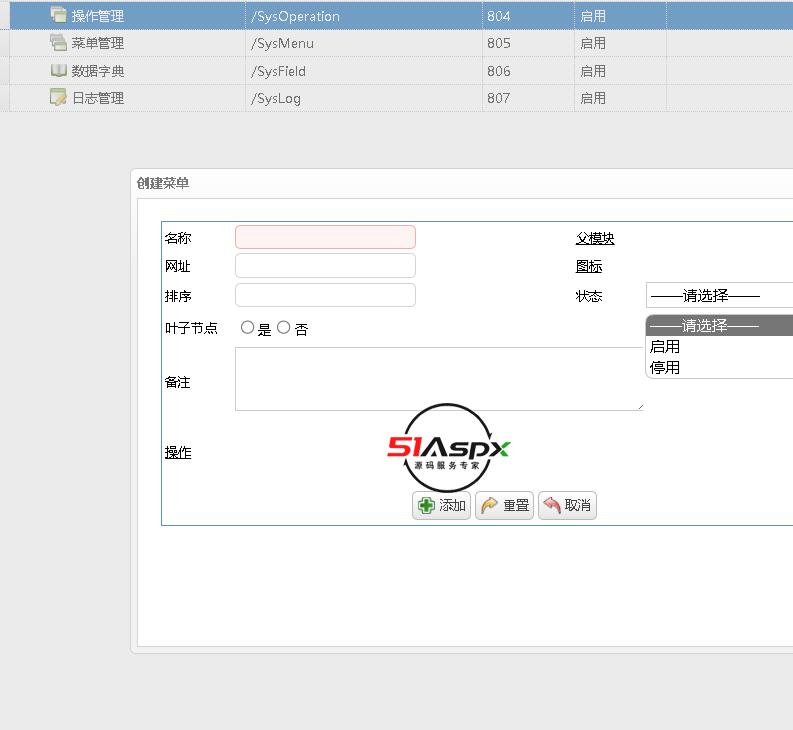Select 是 for 叶子节点

[x=247, y=327]
